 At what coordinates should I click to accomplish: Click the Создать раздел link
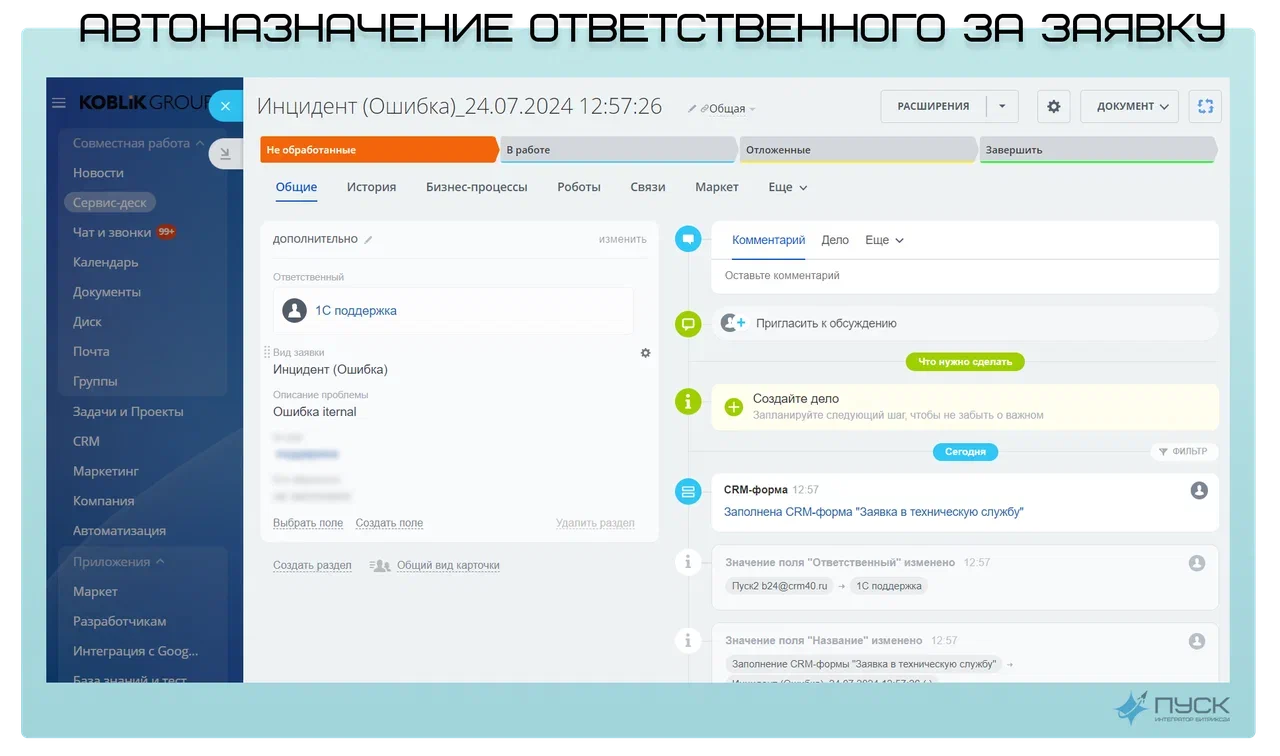[x=312, y=565]
